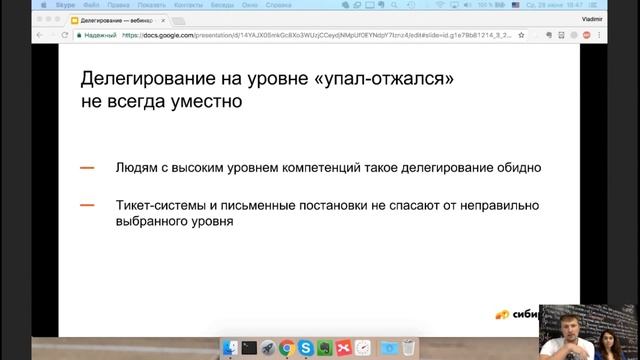Viewport: 640px width, 360px height.
Task: Open the blue Downloads folder in Dock
Action: (x=389, y=348)
